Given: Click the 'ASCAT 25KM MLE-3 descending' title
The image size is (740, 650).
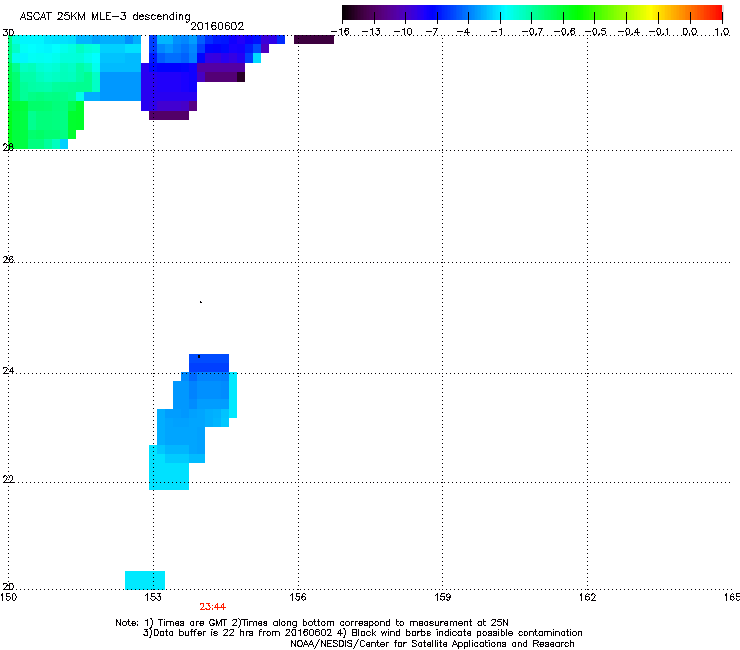Looking at the screenshot, I should tap(105, 16).
